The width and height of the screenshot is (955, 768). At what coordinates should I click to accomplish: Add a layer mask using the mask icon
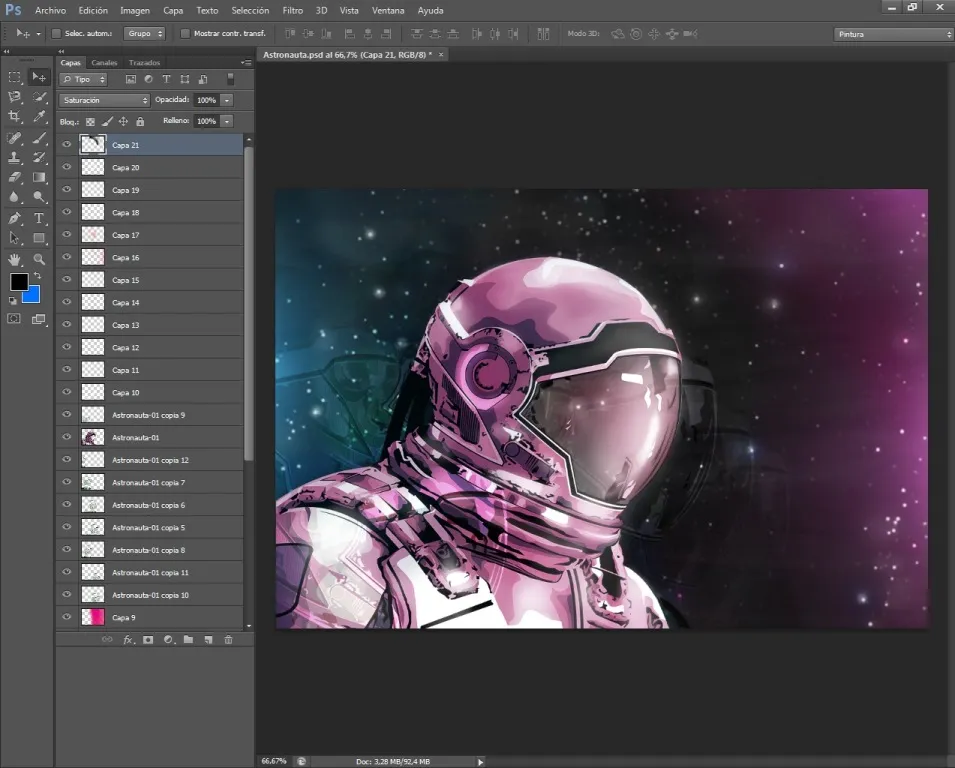pos(148,639)
